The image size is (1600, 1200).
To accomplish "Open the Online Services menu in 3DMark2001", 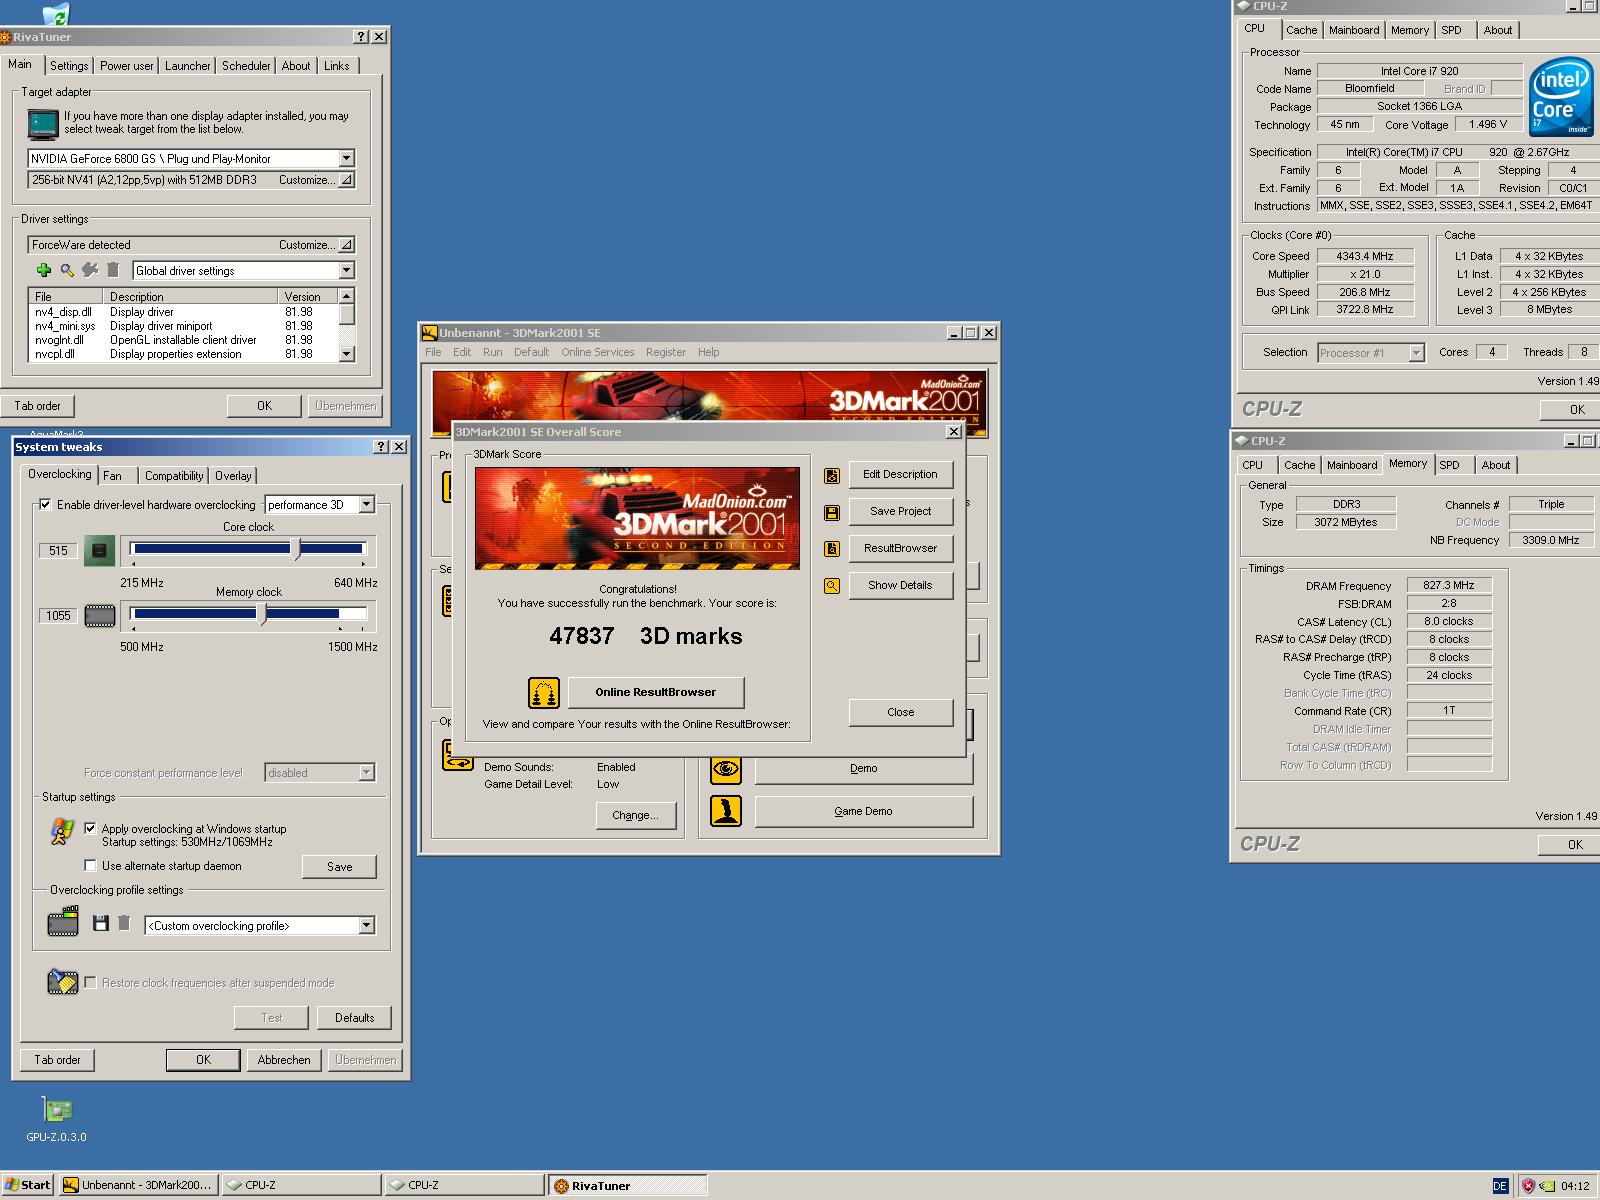I will click(x=598, y=352).
